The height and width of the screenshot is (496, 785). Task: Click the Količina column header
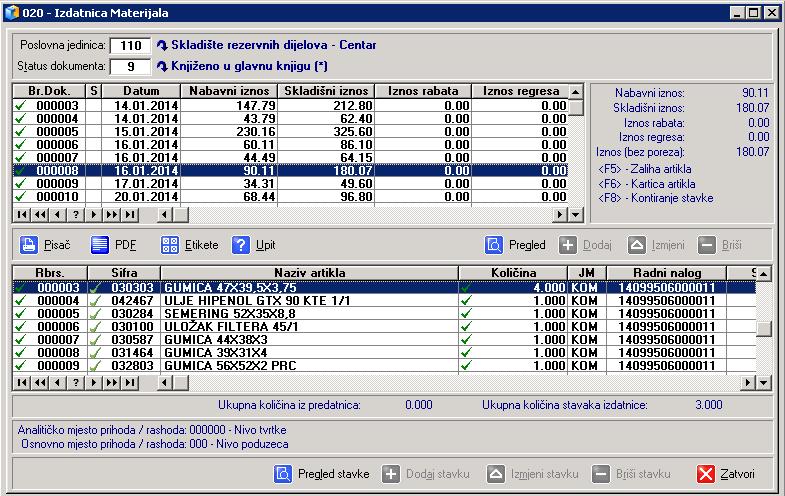(513, 273)
